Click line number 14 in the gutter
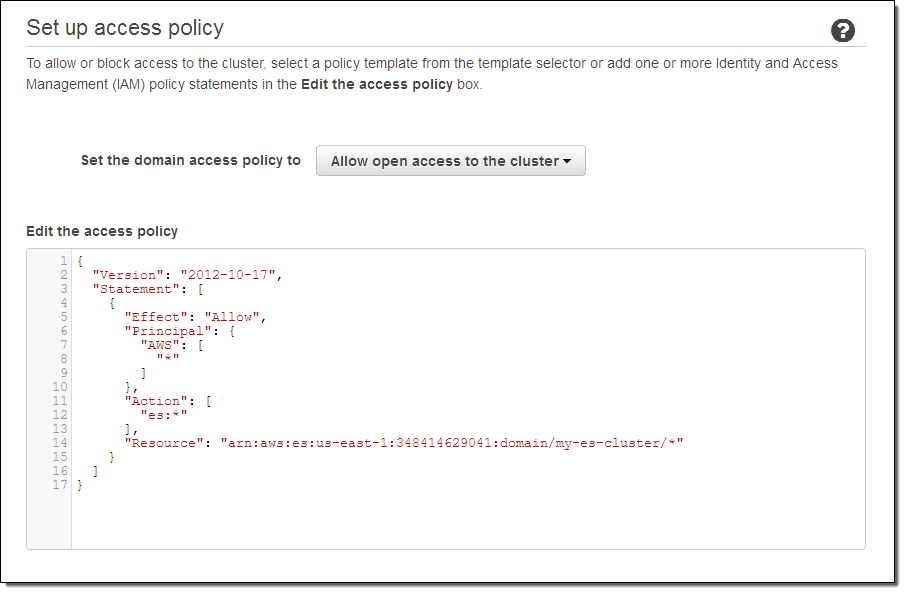 pos(59,443)
